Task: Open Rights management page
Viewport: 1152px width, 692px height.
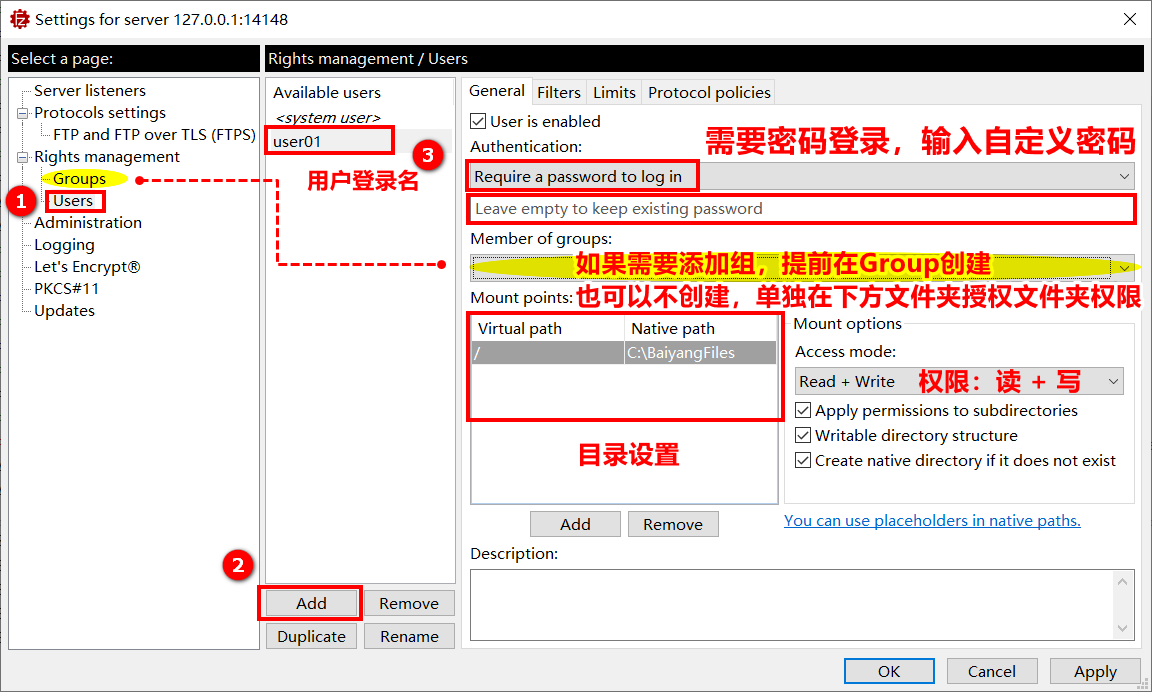Action: pyautogui.click(x=107, y=156)
